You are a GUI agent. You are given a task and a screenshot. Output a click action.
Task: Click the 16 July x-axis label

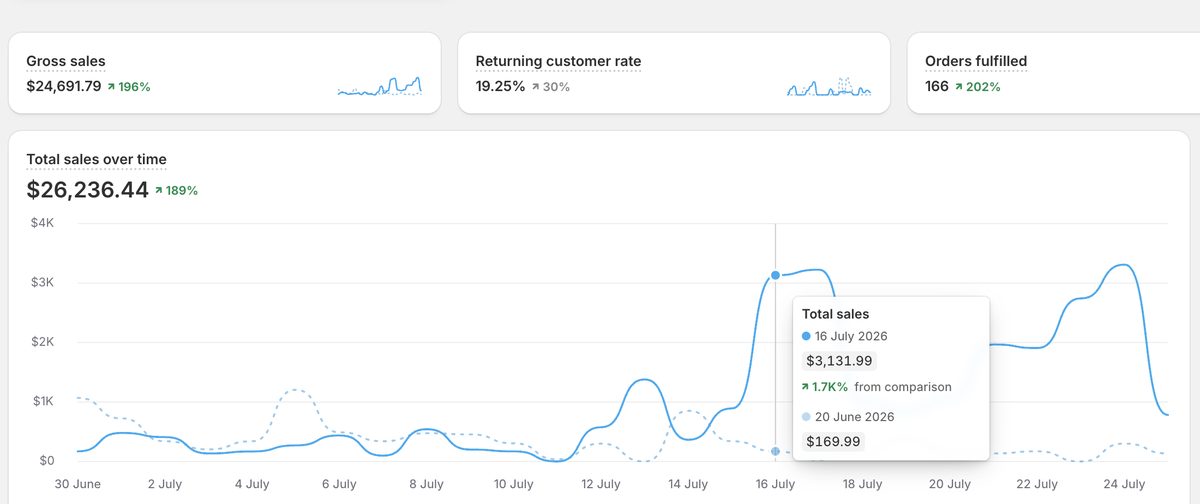pos(775,484)
